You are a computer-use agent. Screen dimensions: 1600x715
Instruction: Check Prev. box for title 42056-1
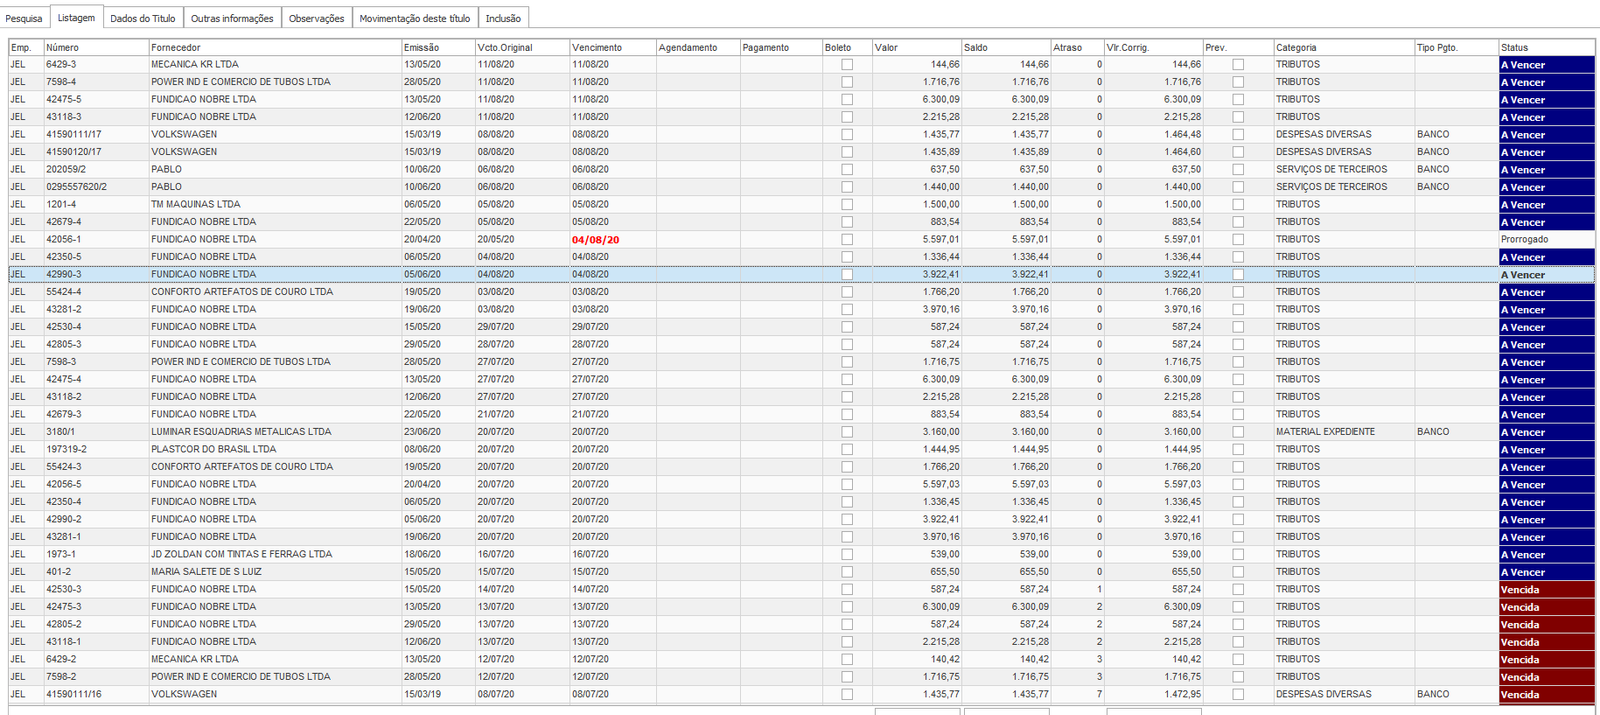[x=1238, y=240]
